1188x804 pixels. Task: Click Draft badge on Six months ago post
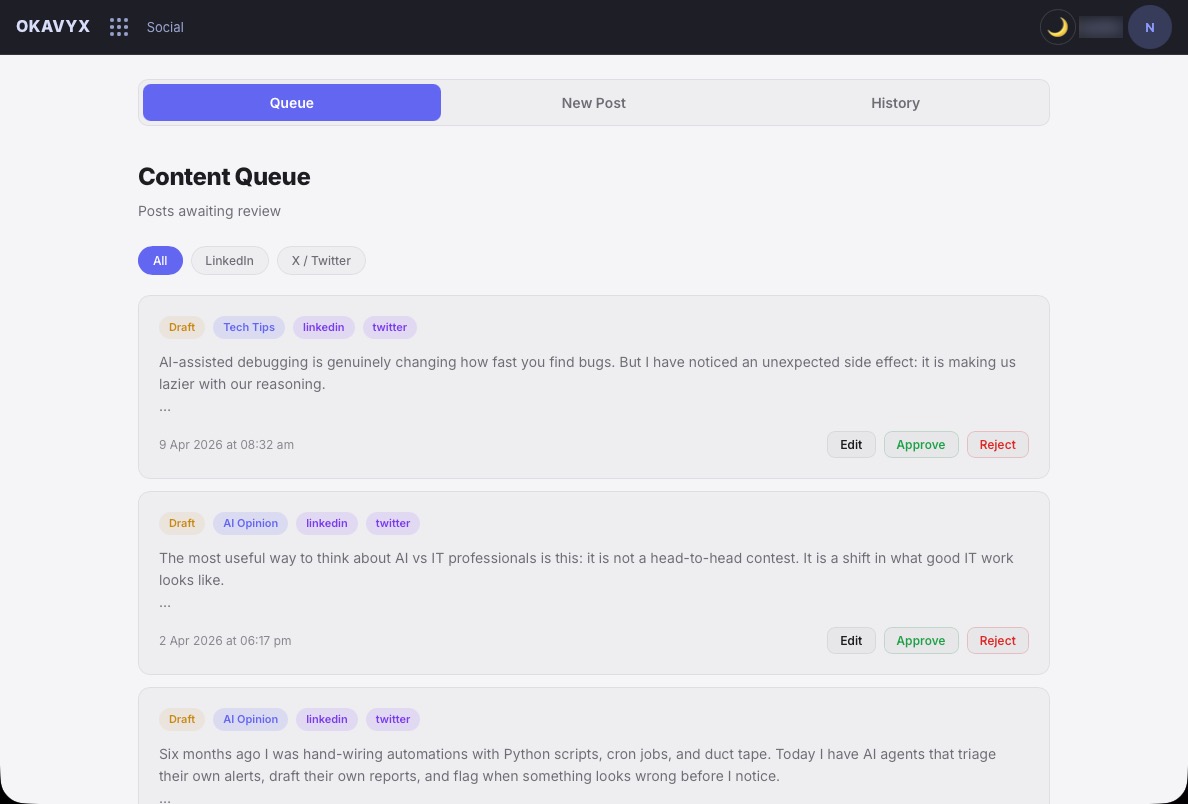[x=182, y=719]
